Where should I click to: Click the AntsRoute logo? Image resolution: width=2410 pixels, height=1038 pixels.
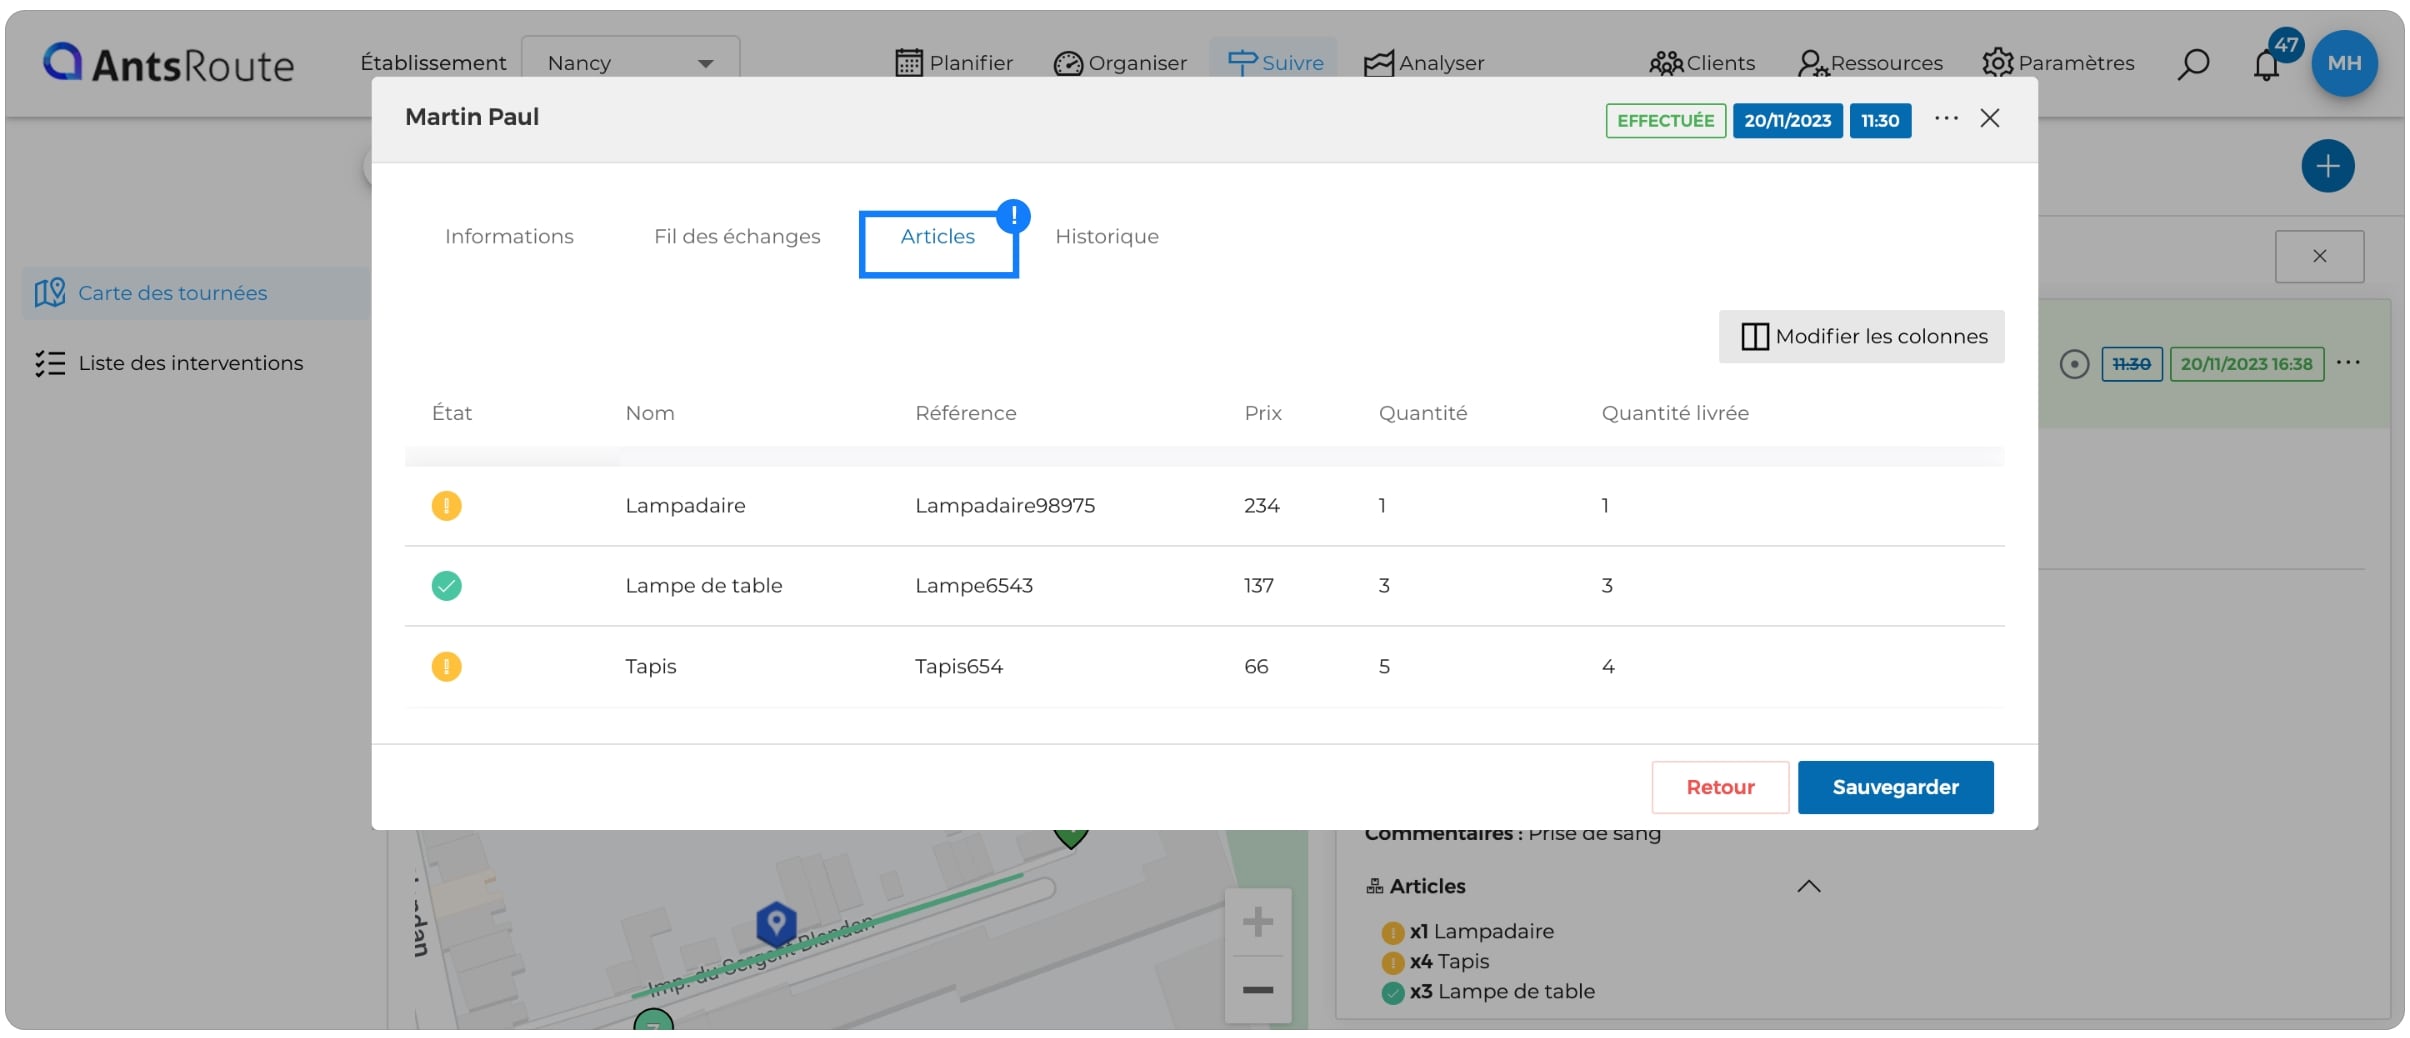coord(168,64)
